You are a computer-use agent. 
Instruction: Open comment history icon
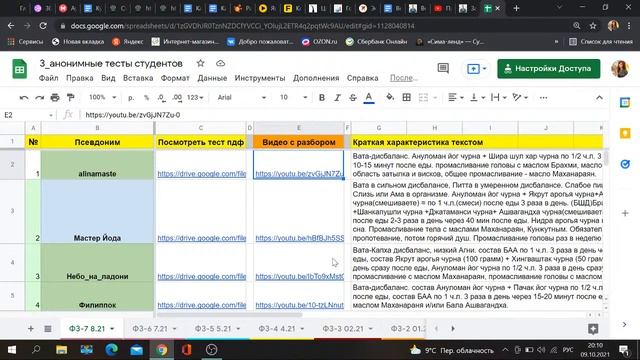[443, 69]
